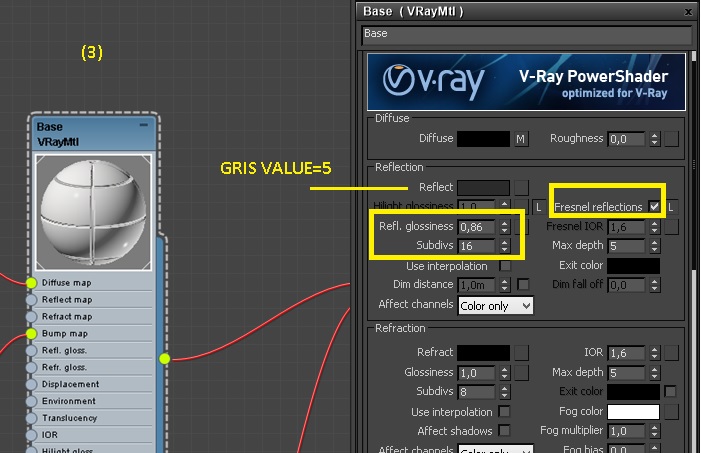
Task: Pick the Refract color swatch
Action: pos(483,352)
